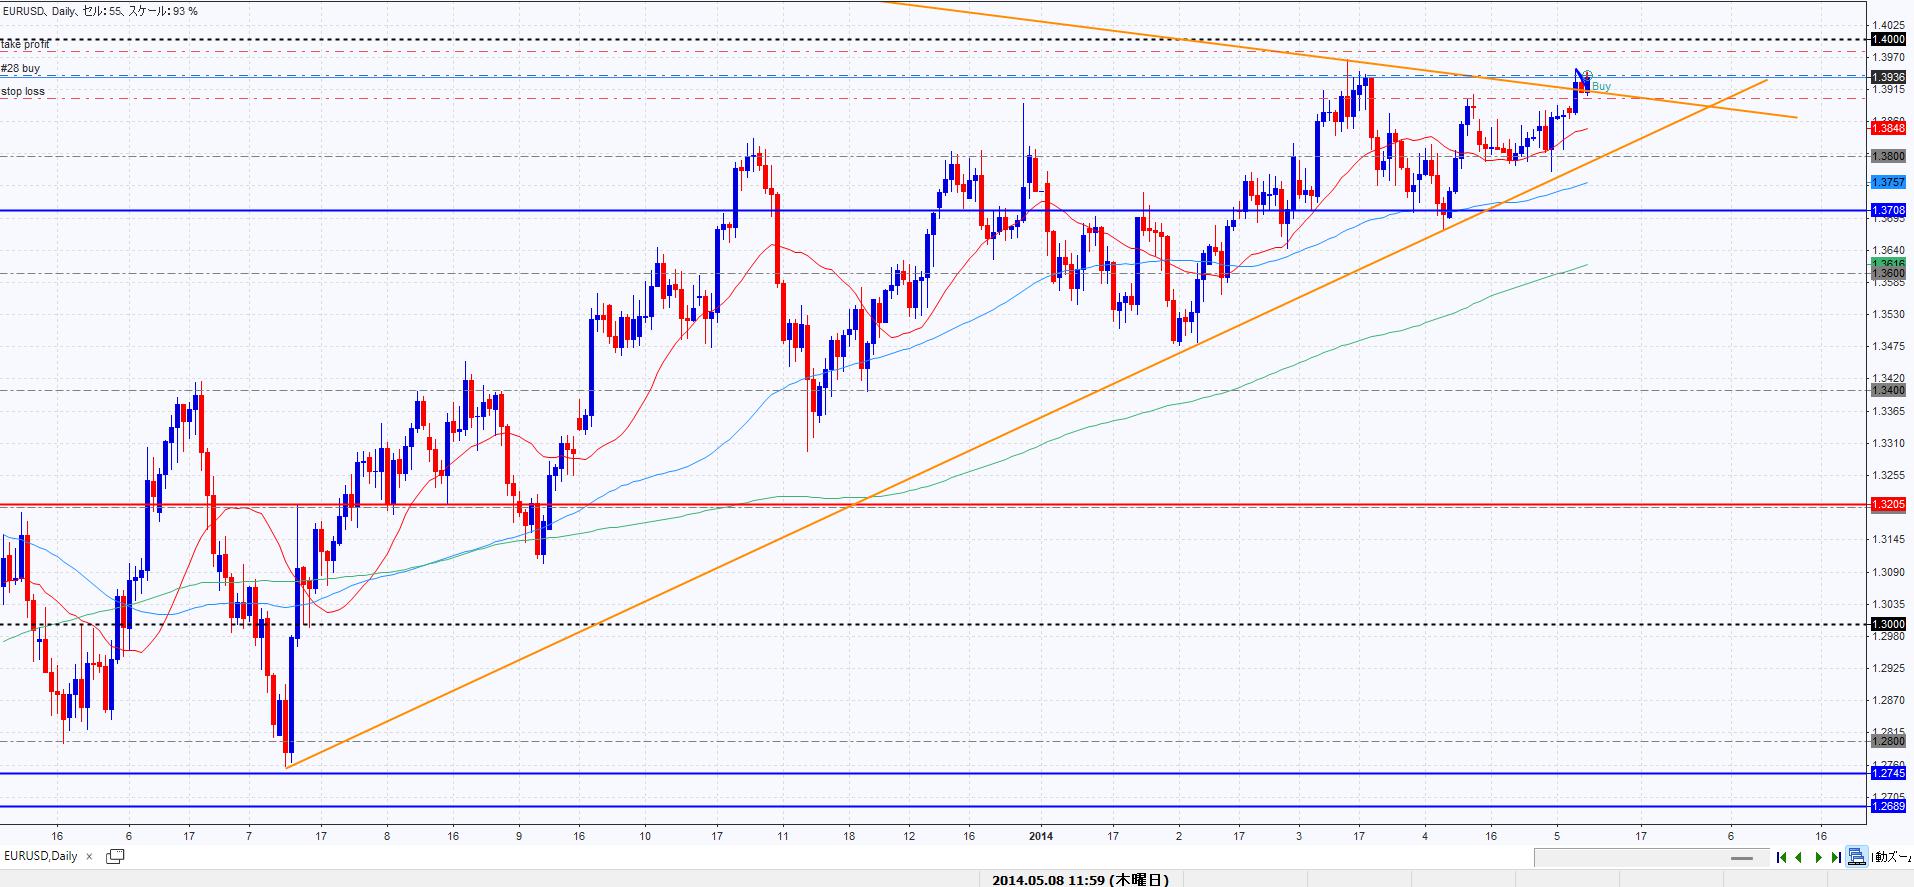Image resolution: width=1914 pixels, height=887 pixels.
Task: Click the 2014 year marker on time axis
Action: [x=1040, y=835]
